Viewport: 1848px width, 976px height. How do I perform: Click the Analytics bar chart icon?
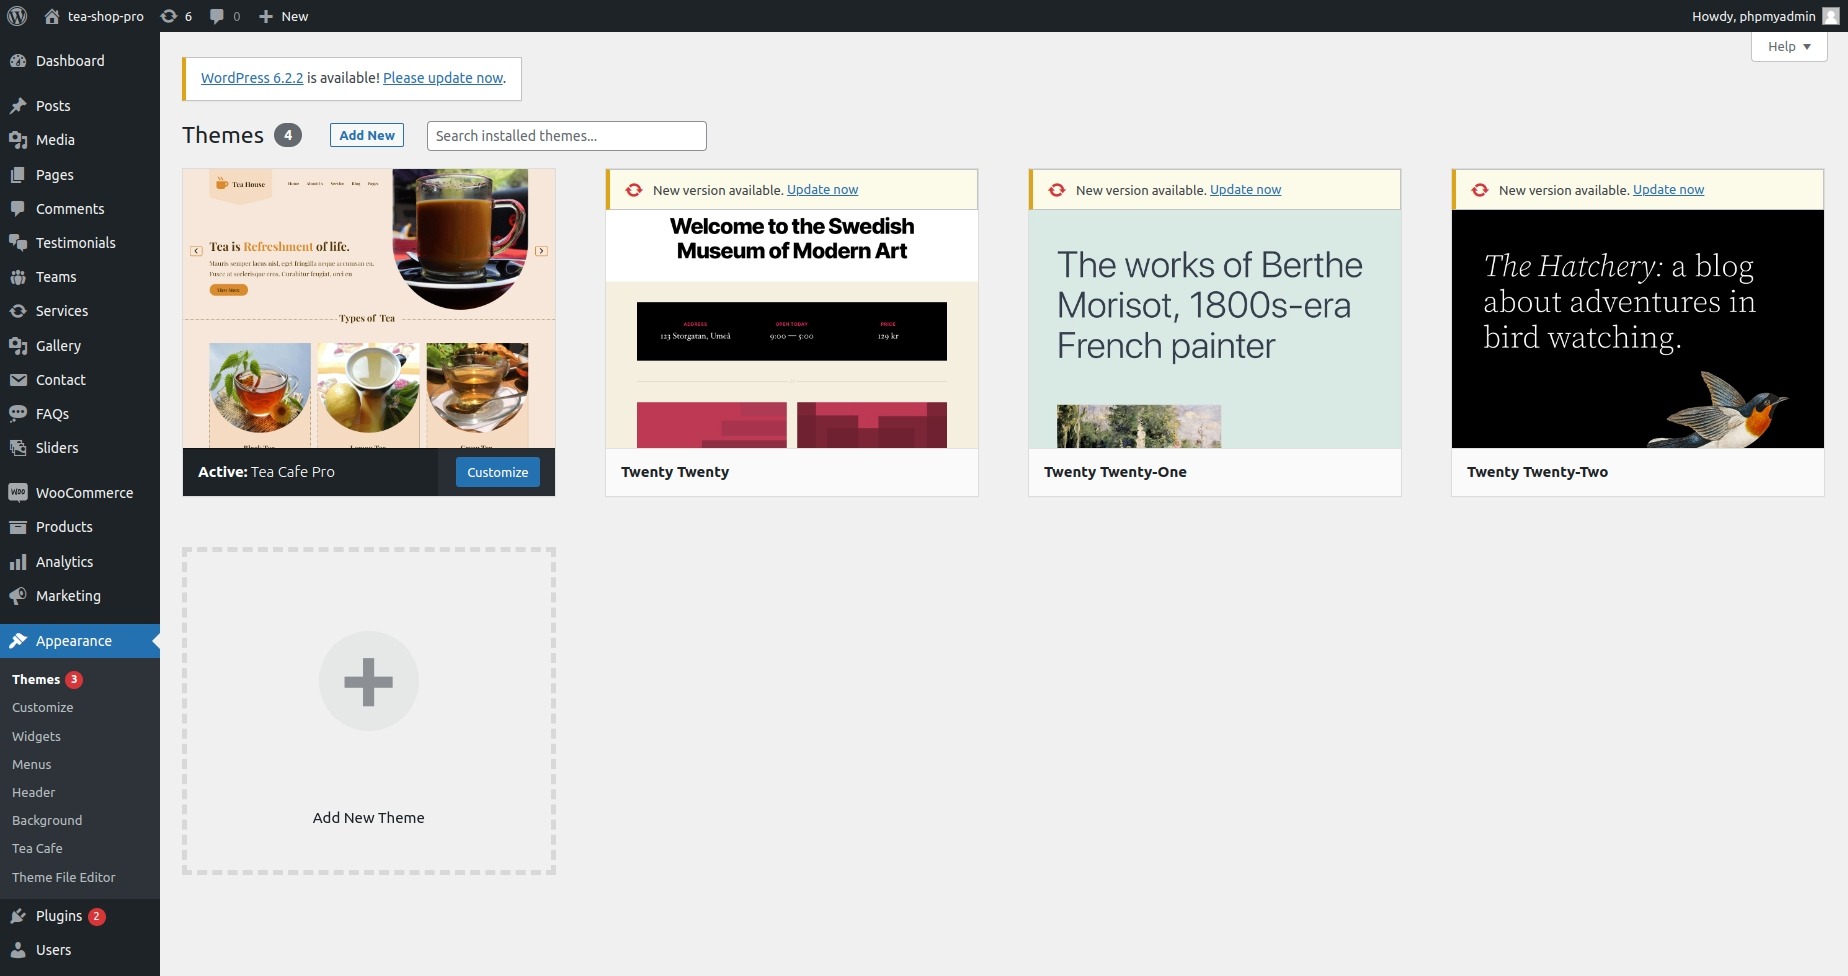click(18, 562)
